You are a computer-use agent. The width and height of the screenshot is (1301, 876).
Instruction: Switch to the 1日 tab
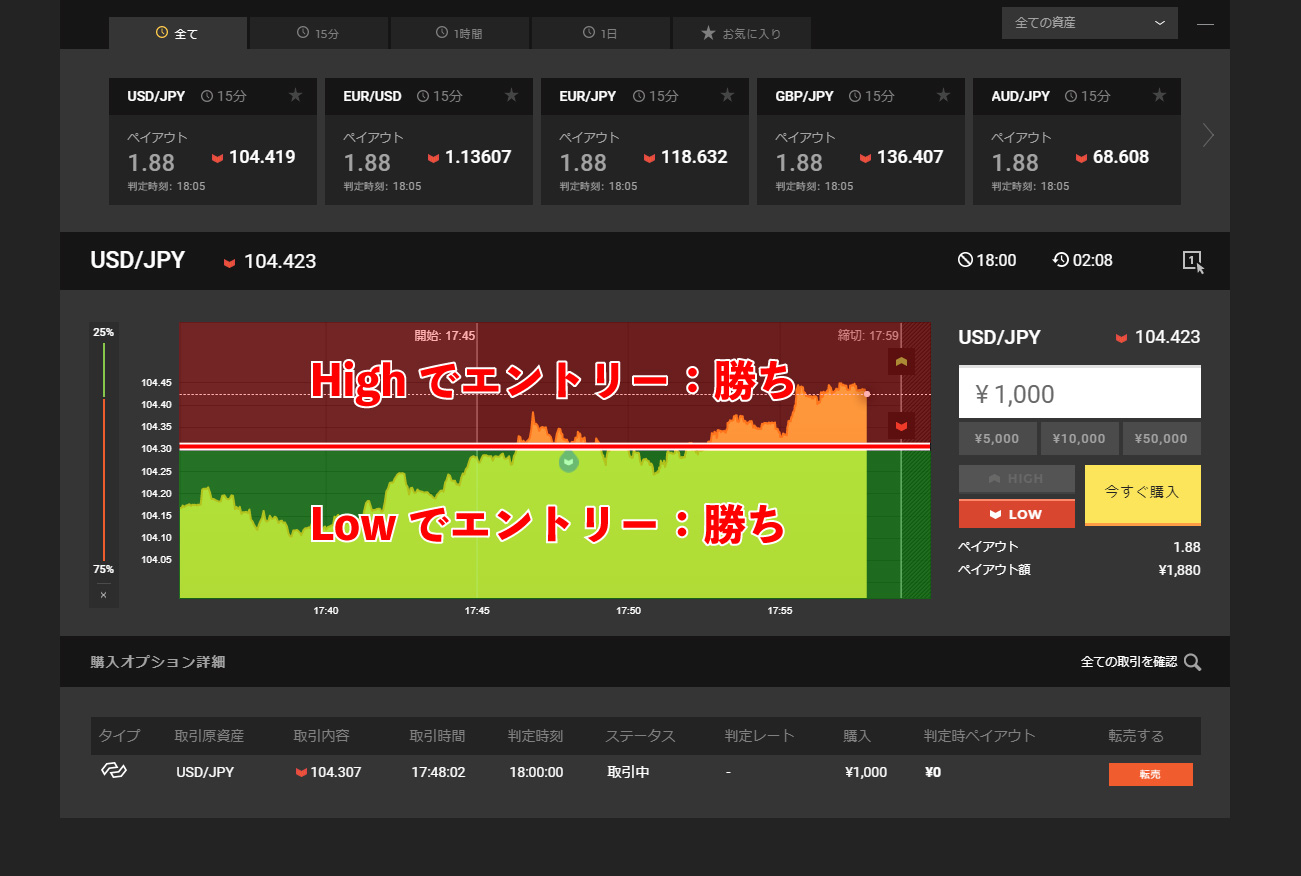(600, 33)
